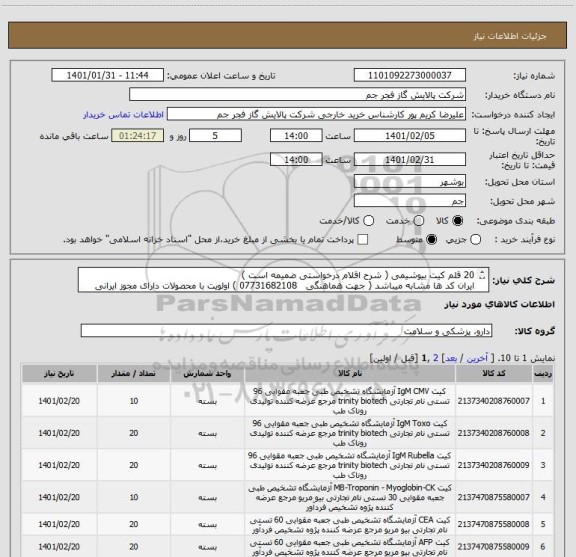This screenshot has width=576, height=557.
Task: Open results page 2
Action: pos(436,358)
